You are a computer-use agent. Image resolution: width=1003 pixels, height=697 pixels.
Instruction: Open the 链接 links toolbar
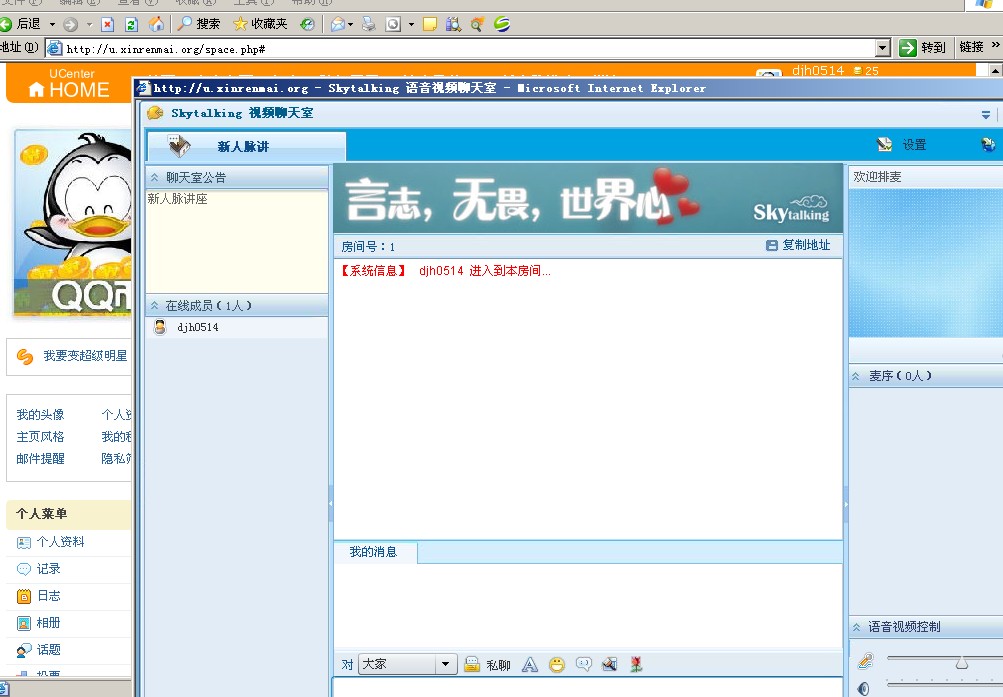coord(971,47)
